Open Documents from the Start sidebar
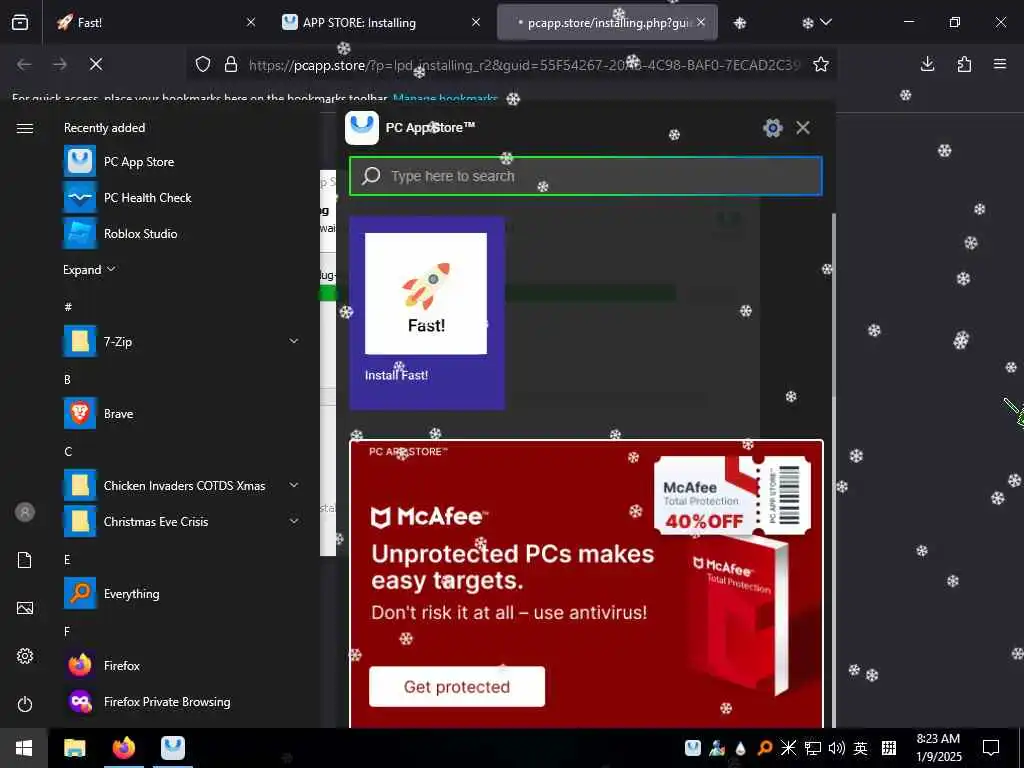The width and height of the screenshot is (1024, 768). coord(25,560)
